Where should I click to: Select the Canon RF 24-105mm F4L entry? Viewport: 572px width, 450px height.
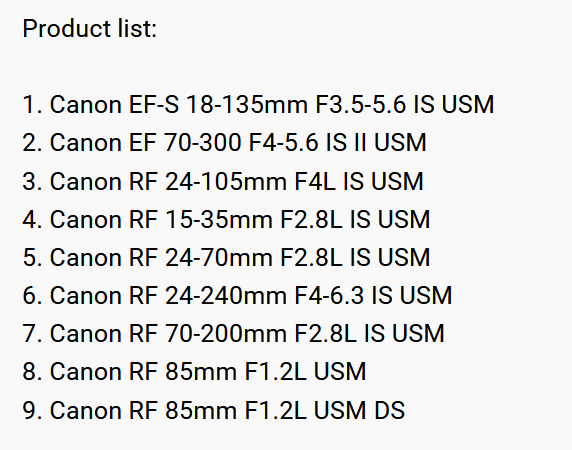[223, 181]
